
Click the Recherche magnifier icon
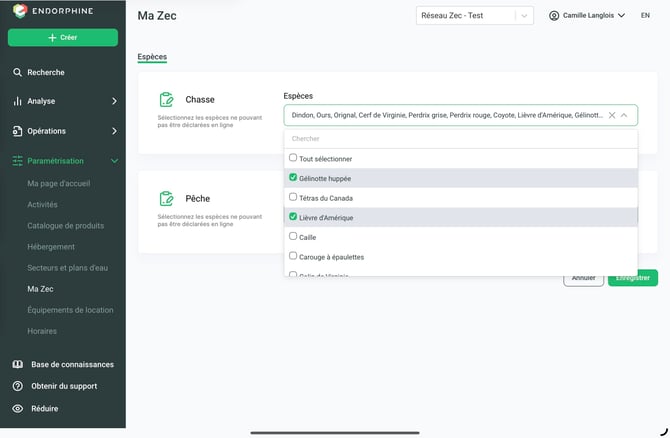click(x=17, y=72)
